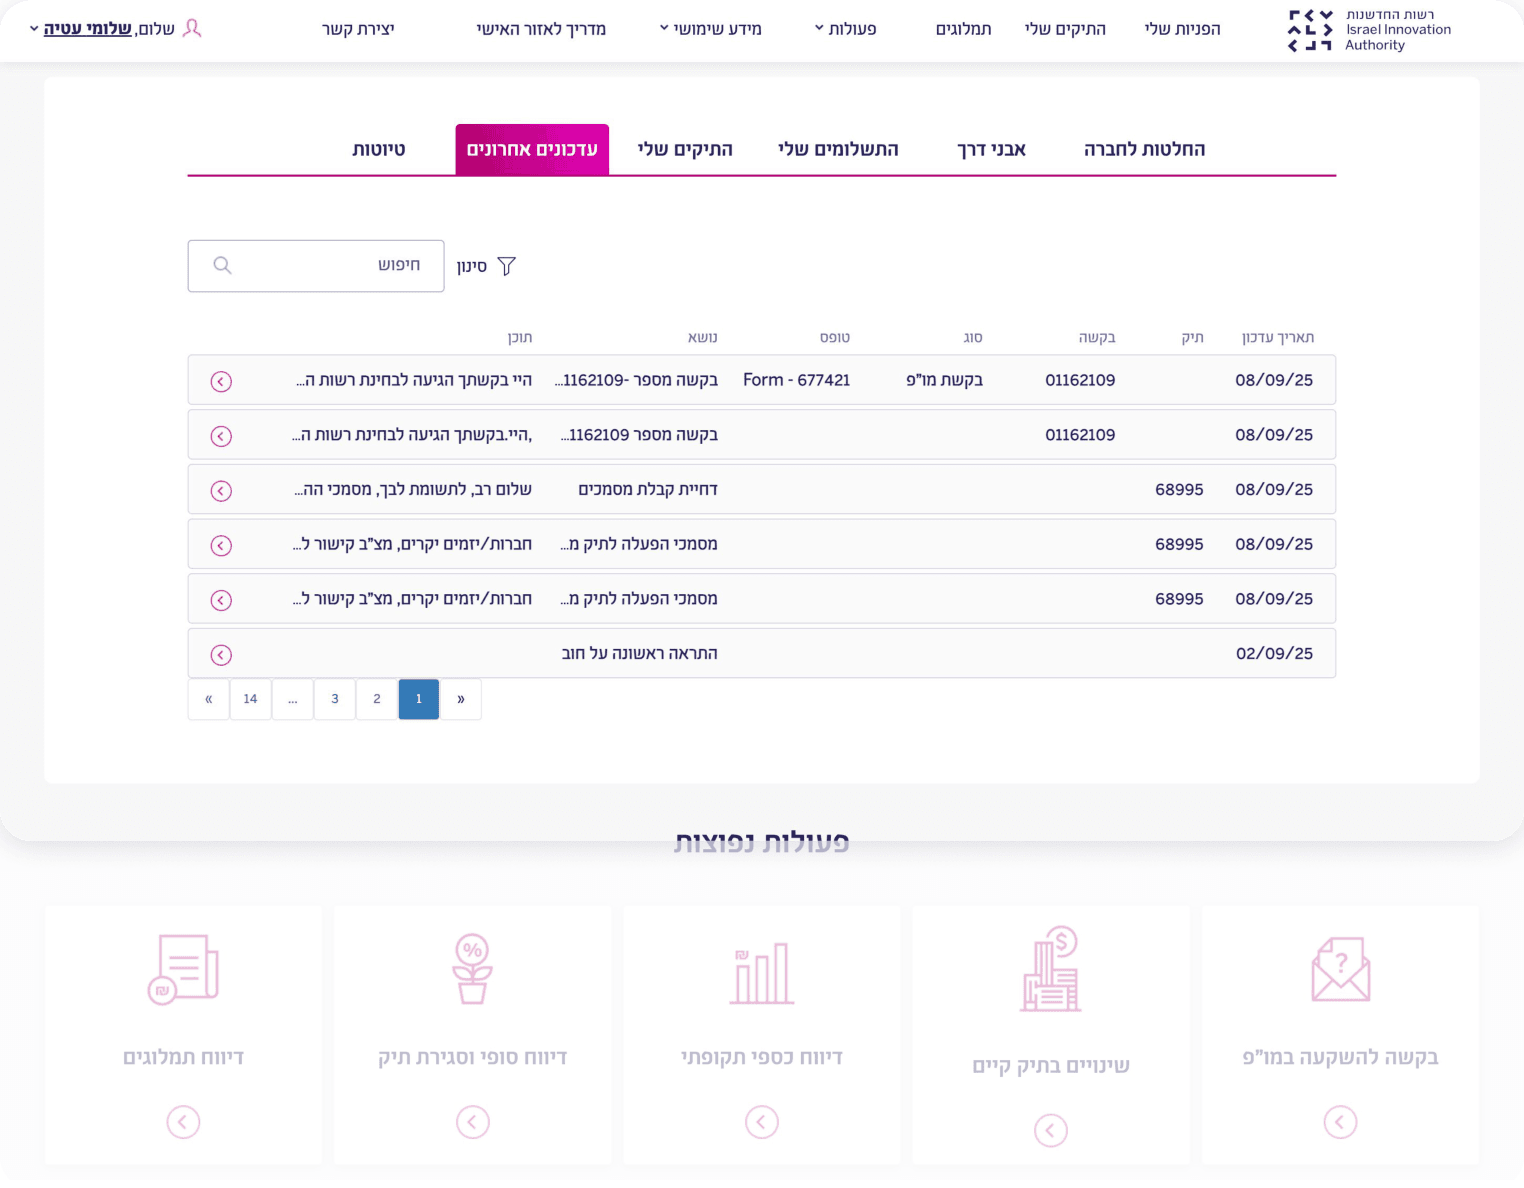1524x1188 pixels.
Task: Open מדריך לאזור האישי menu item
Action: (x=541, y=29)
